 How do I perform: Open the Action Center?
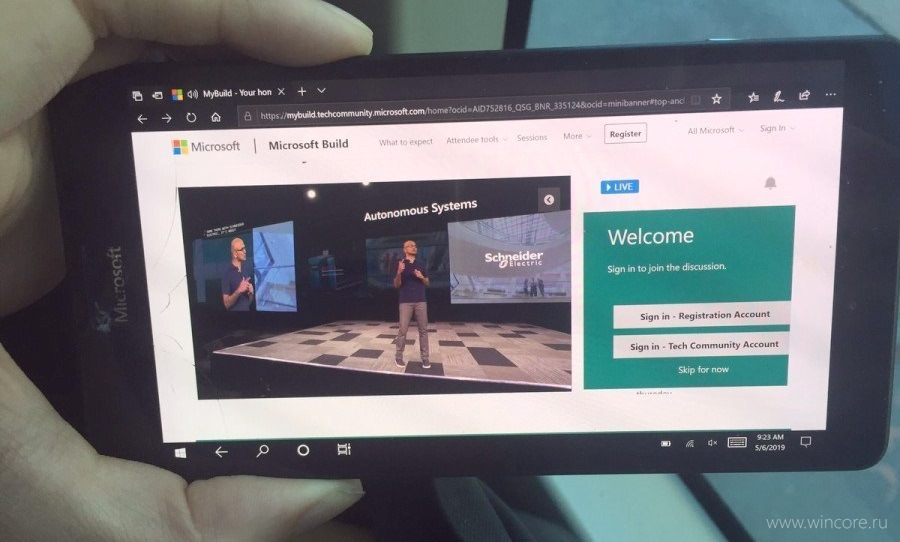pyautogui.click(x=806, y=441)
